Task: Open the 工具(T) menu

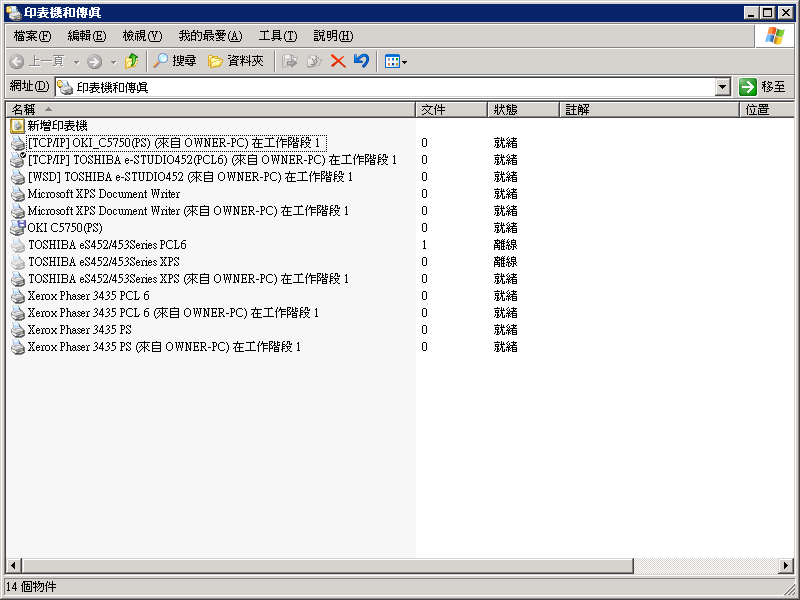Action: click(278, 36)
